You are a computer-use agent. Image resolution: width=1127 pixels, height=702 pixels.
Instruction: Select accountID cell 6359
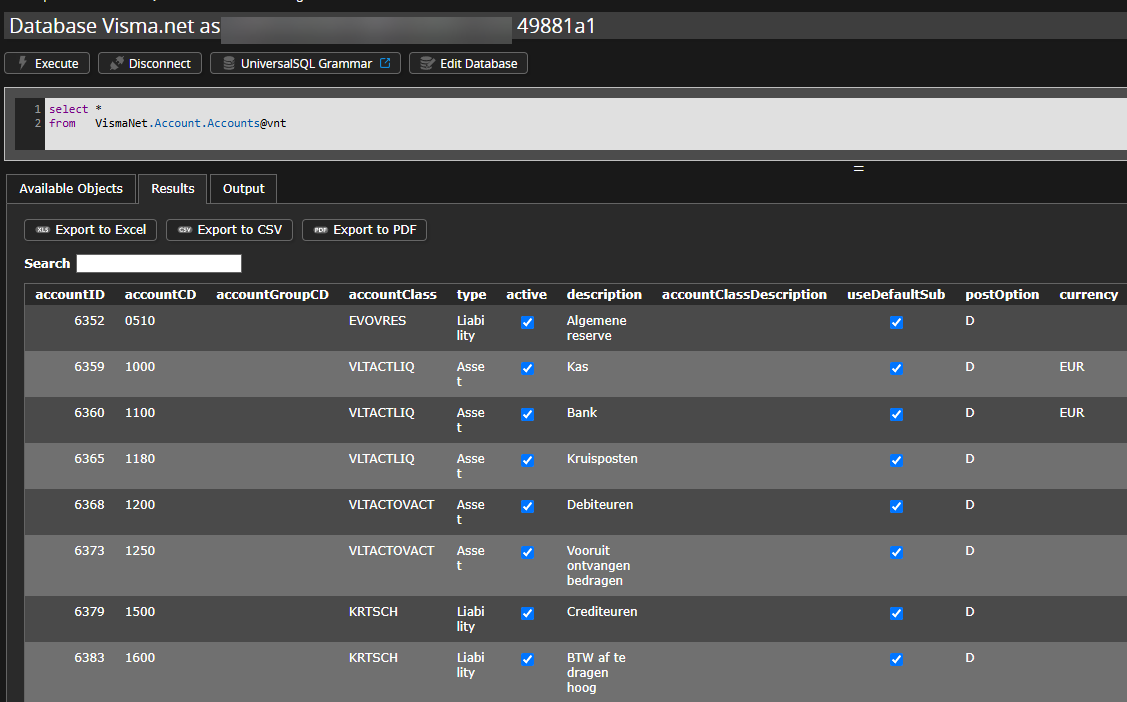click(89, 366)
